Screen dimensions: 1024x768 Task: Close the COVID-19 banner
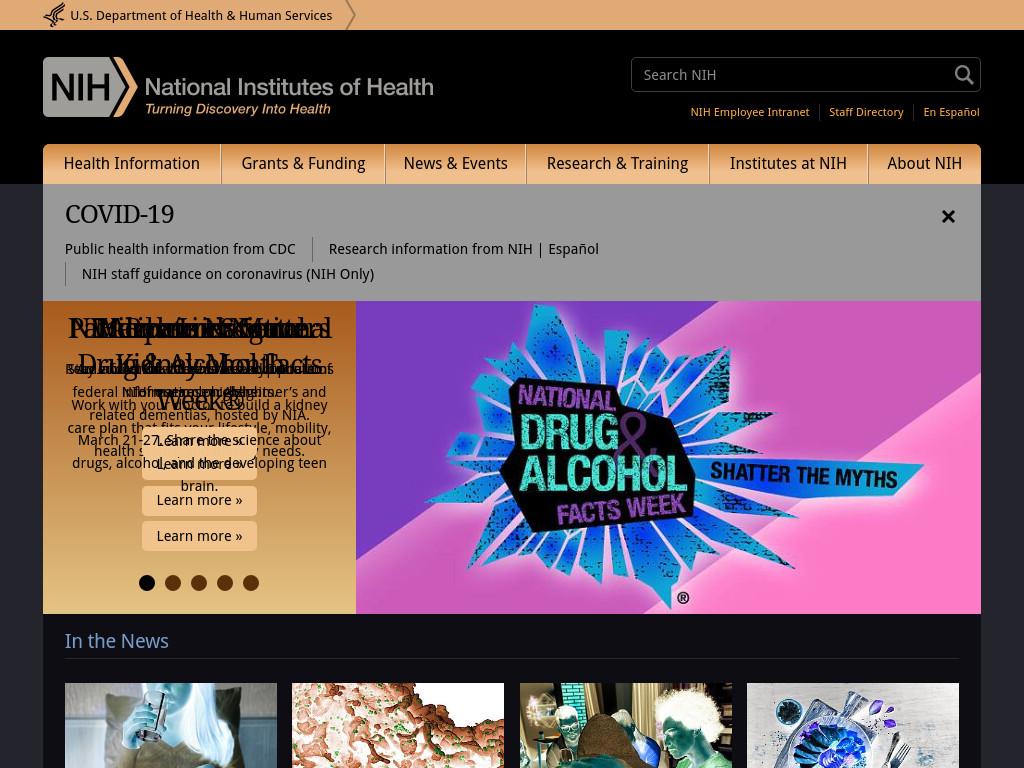click(948, 216)
